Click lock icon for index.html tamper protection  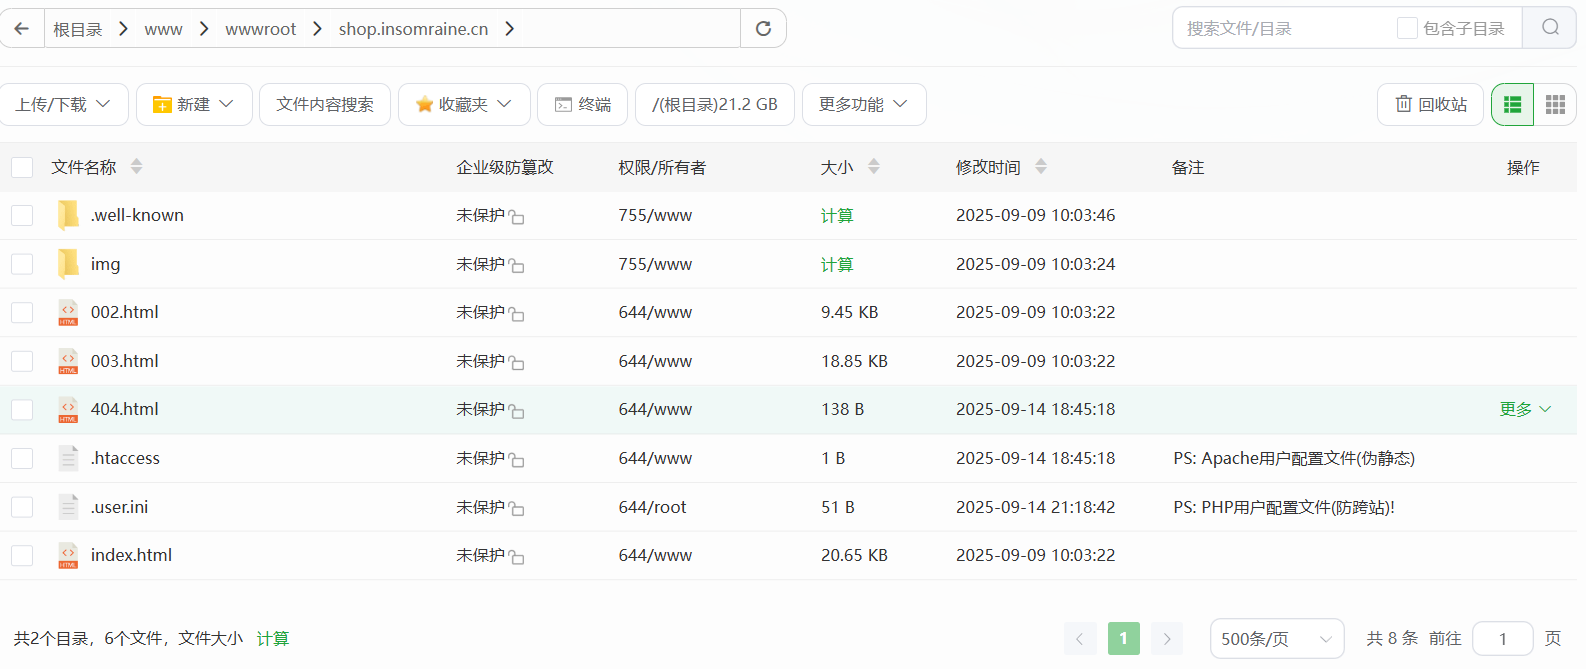516,557
